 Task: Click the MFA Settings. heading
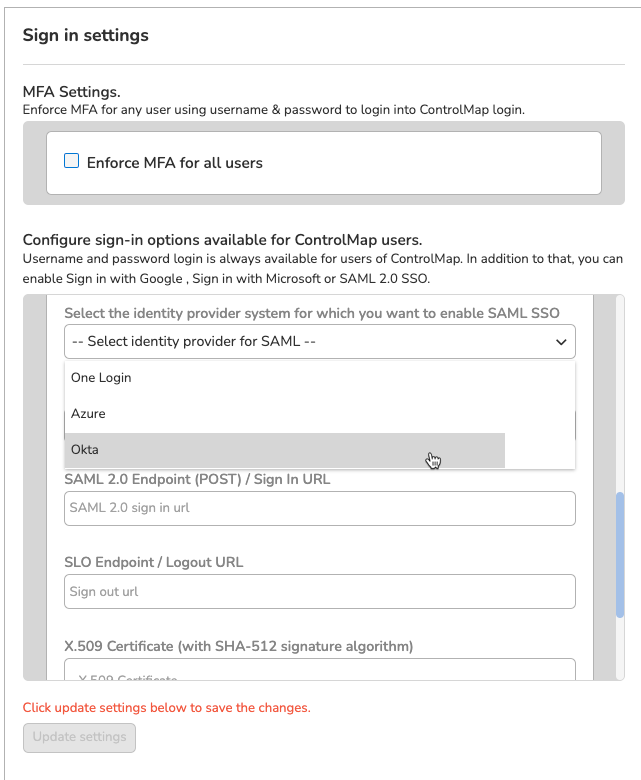[72, 92]
